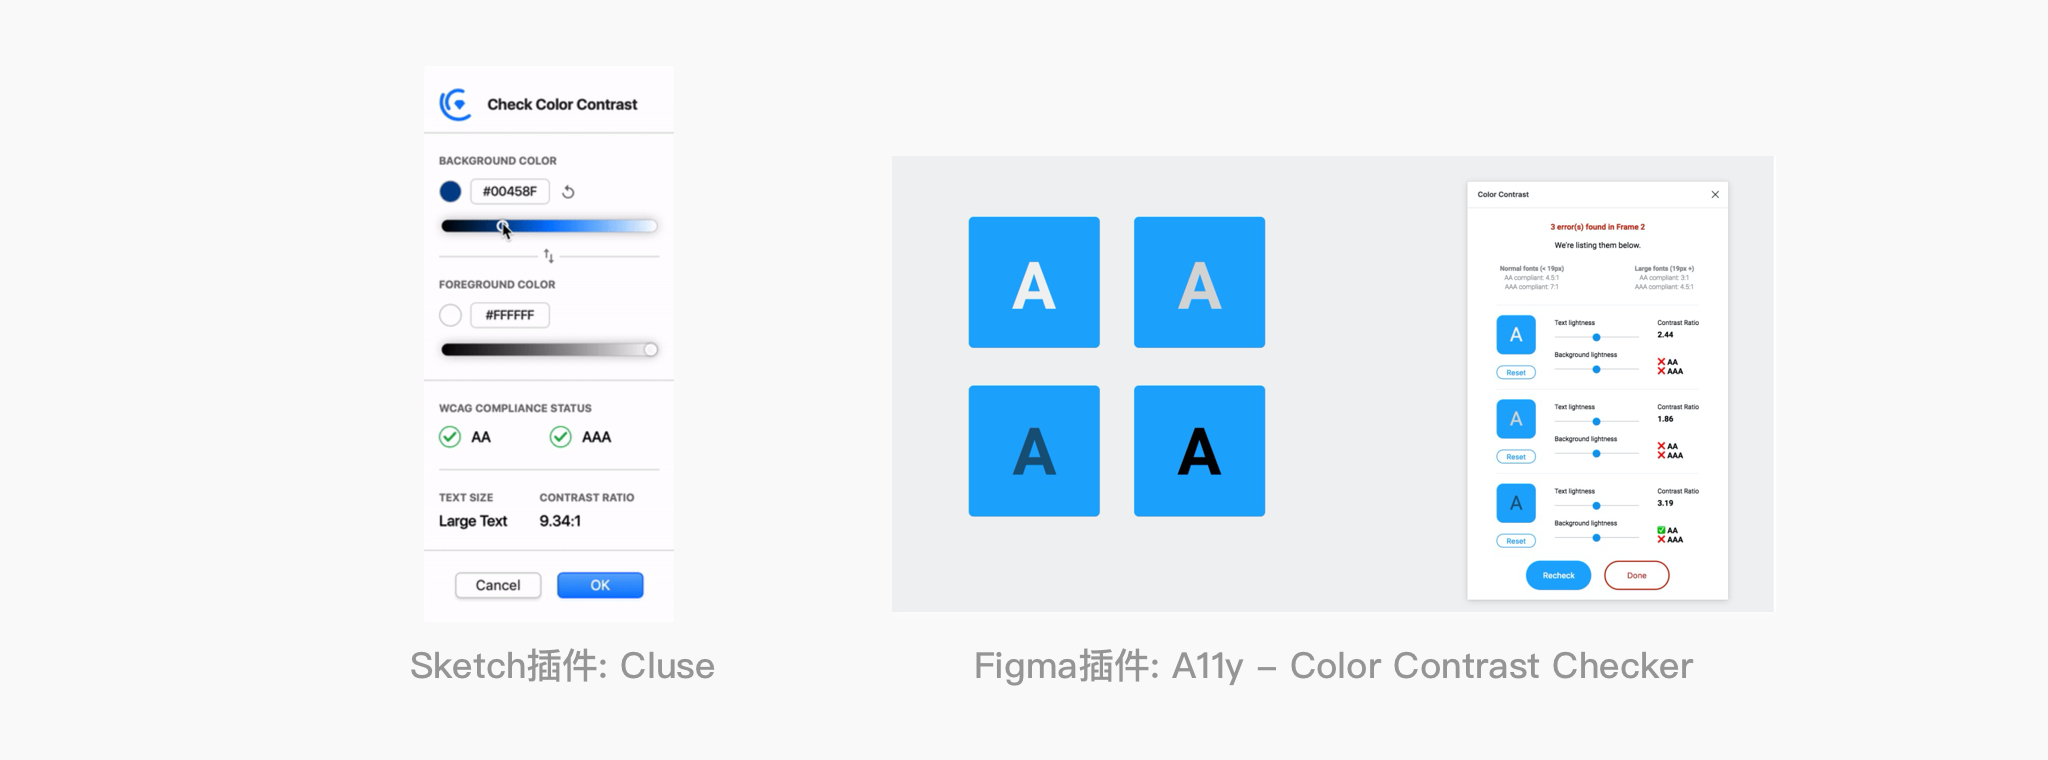Click the Cluse logo icon

point(456,104)
